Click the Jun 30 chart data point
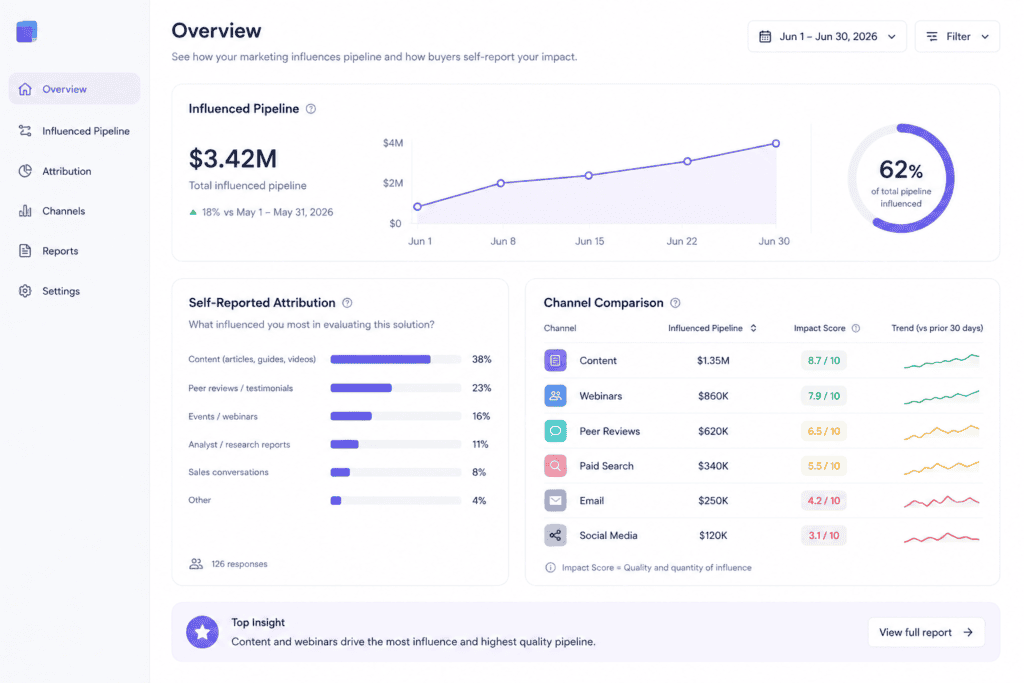The image size is (1024, 683). 776,144
